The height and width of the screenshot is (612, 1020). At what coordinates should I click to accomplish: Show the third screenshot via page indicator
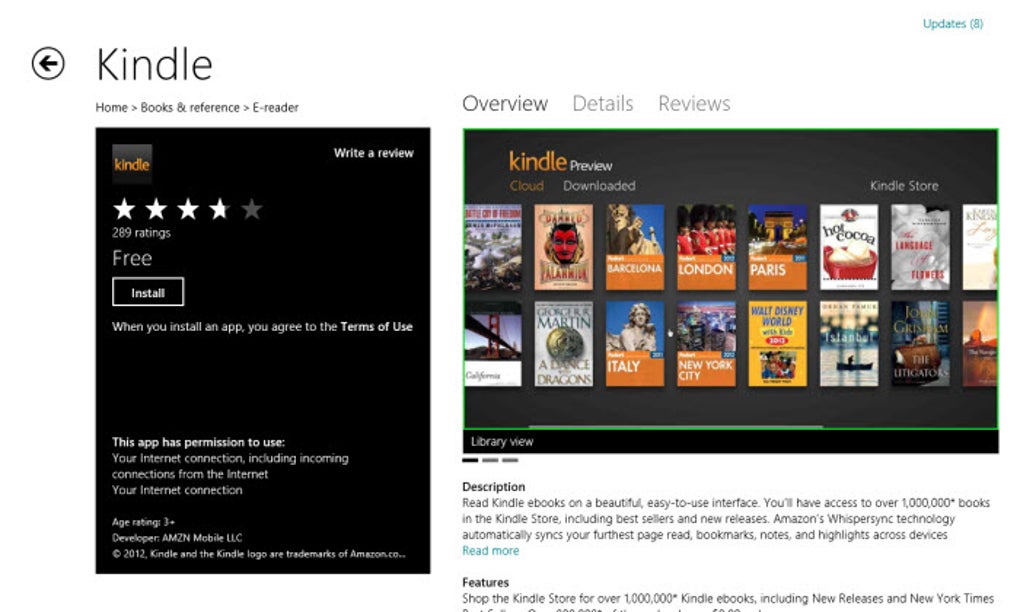(510, 460)
